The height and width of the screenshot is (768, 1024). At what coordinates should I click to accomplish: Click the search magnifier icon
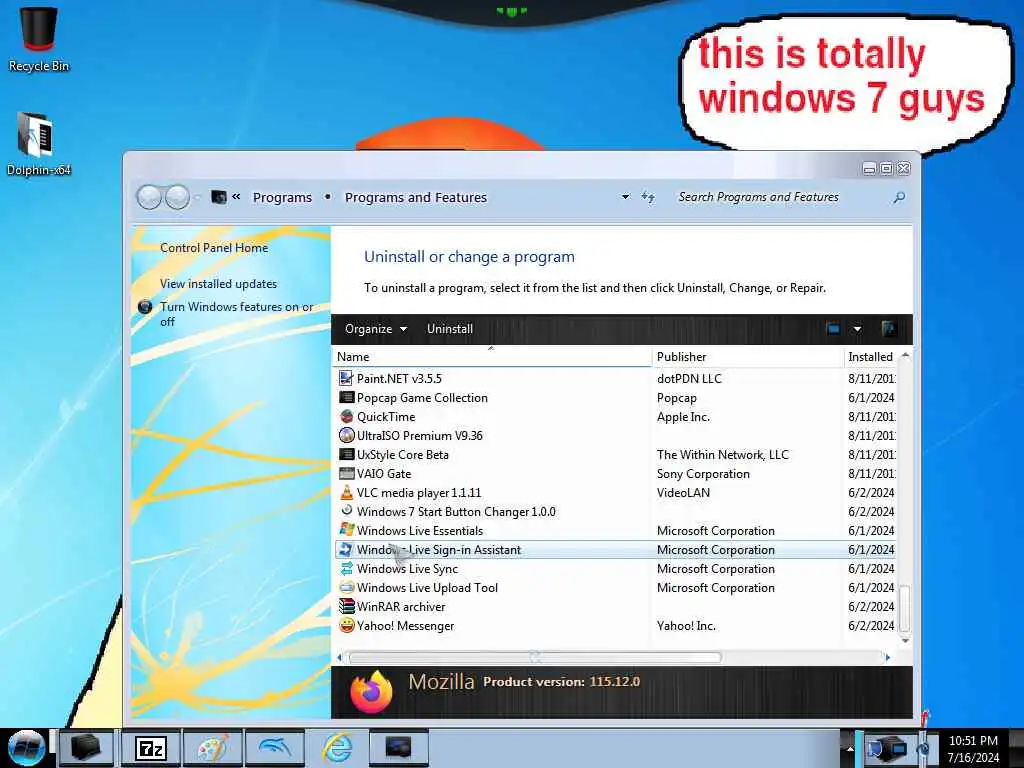pyautogui.click(x=899, y=197)
